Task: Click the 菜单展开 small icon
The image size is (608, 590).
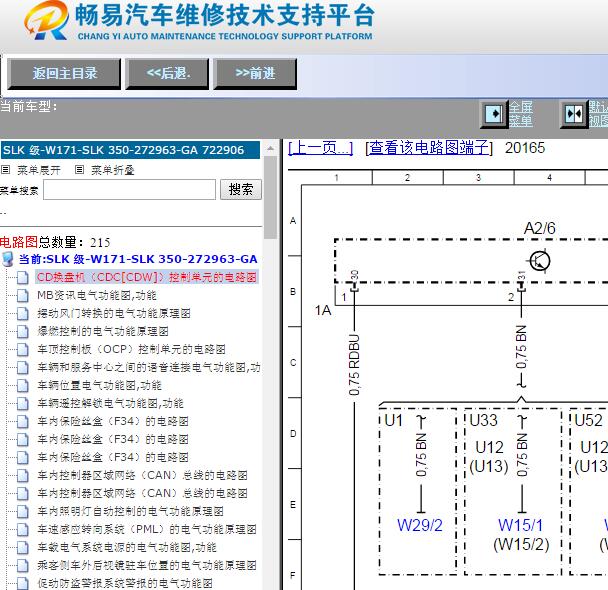Action: click(x=5, y=169)
